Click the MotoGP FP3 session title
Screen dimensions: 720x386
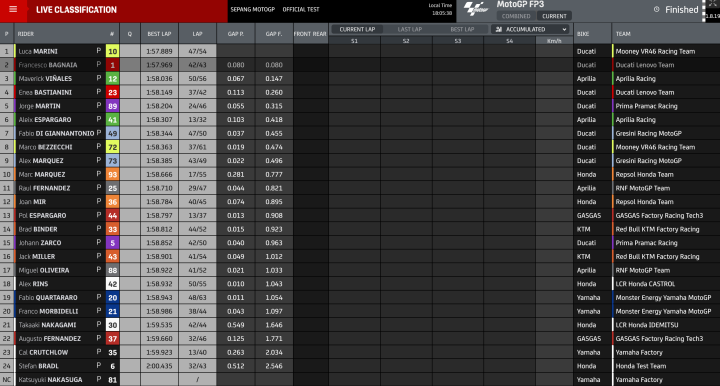point(520,5)
